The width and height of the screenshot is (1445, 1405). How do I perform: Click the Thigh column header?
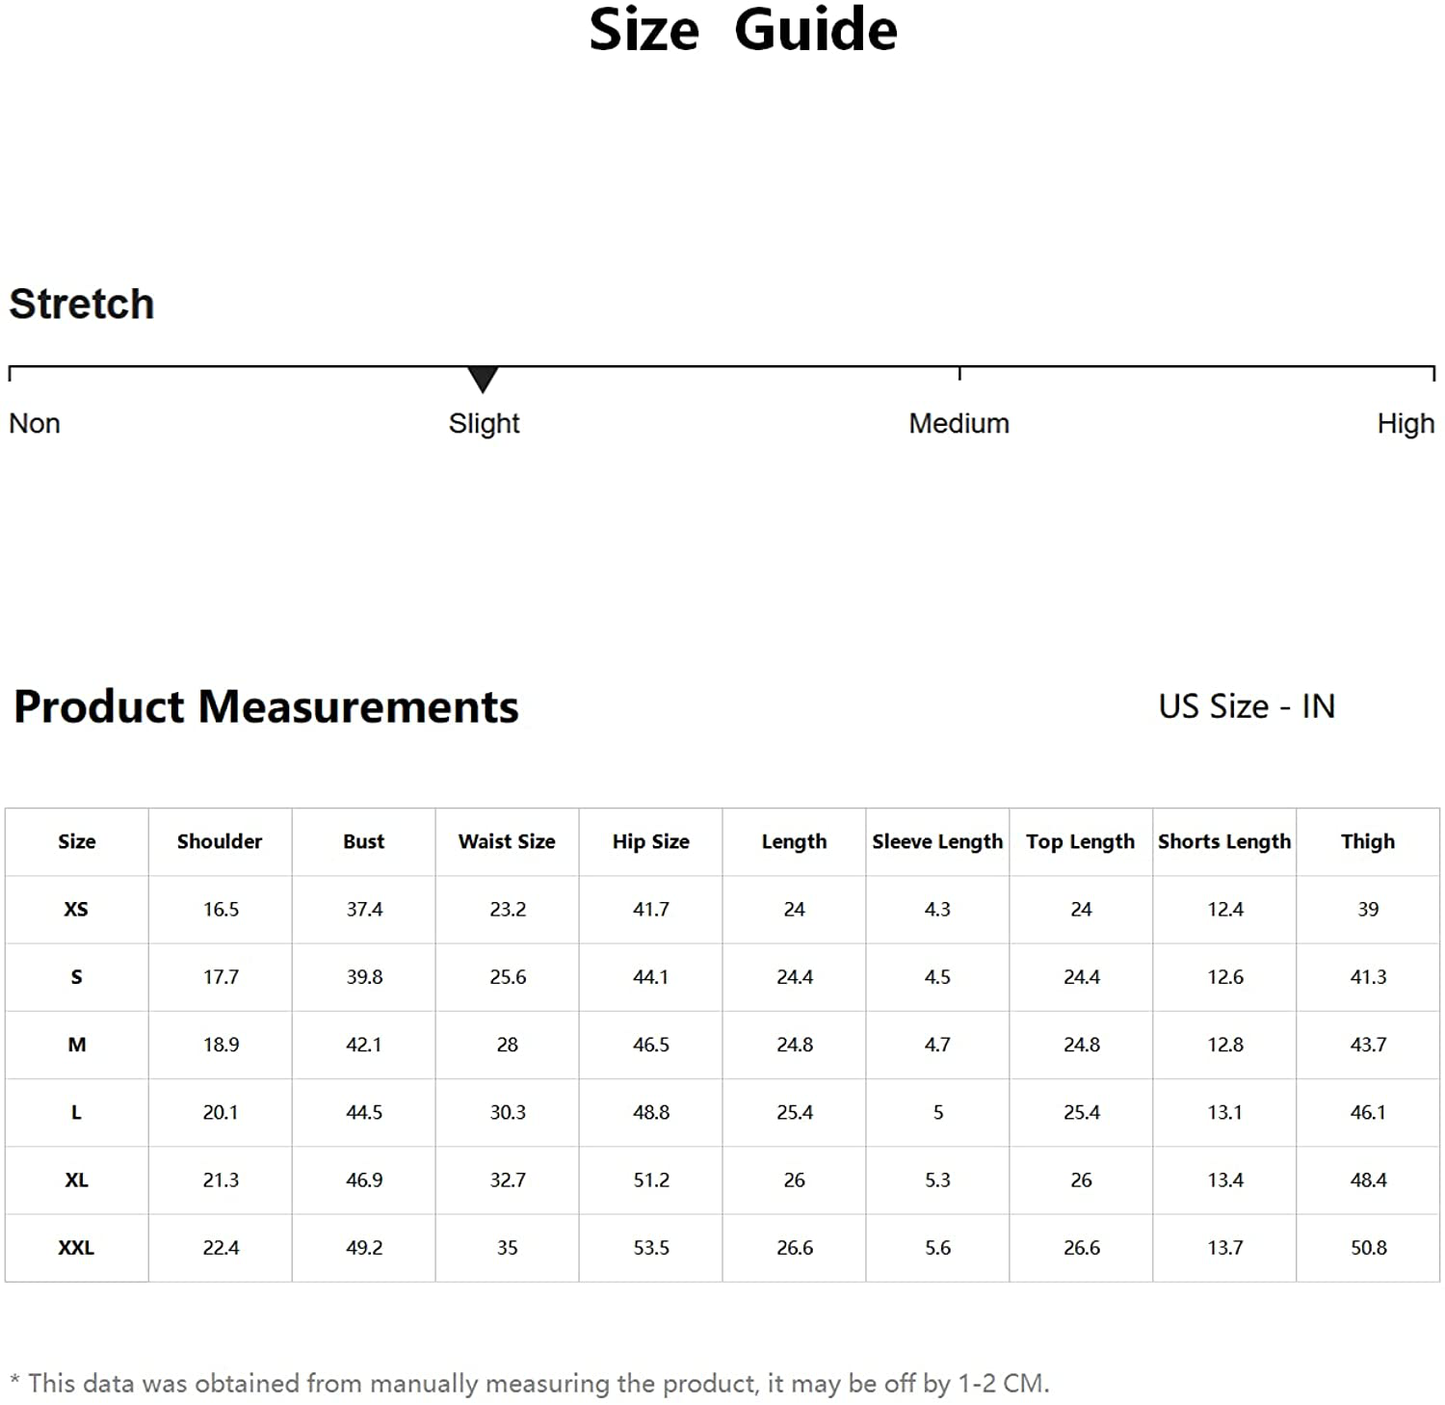[1368, 842]
